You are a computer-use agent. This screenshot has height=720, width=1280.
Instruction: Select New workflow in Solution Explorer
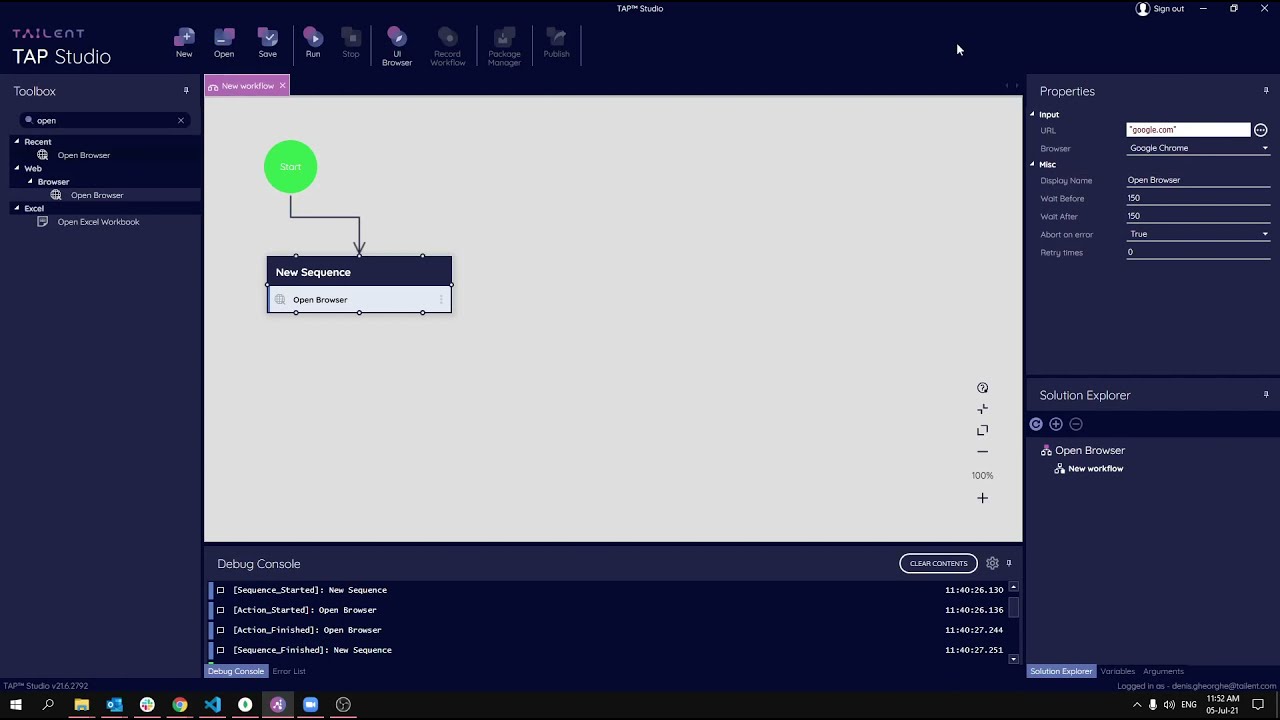pos(1095,469)
